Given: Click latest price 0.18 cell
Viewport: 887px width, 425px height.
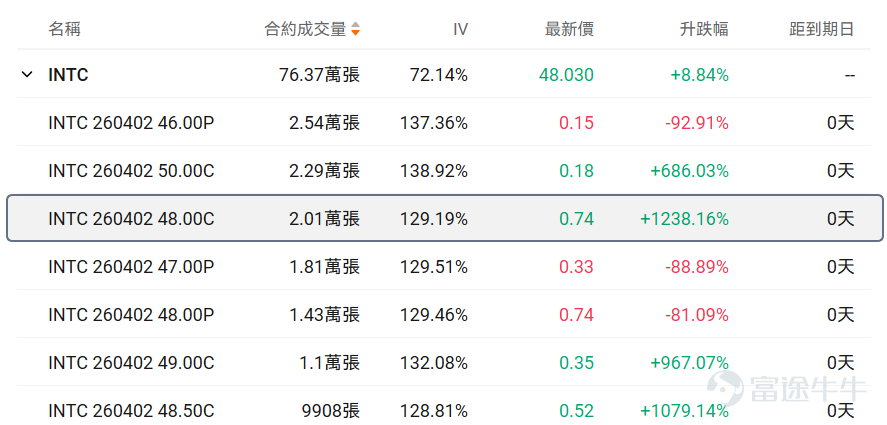Looking at the screenshot, I should coord(576,171).
